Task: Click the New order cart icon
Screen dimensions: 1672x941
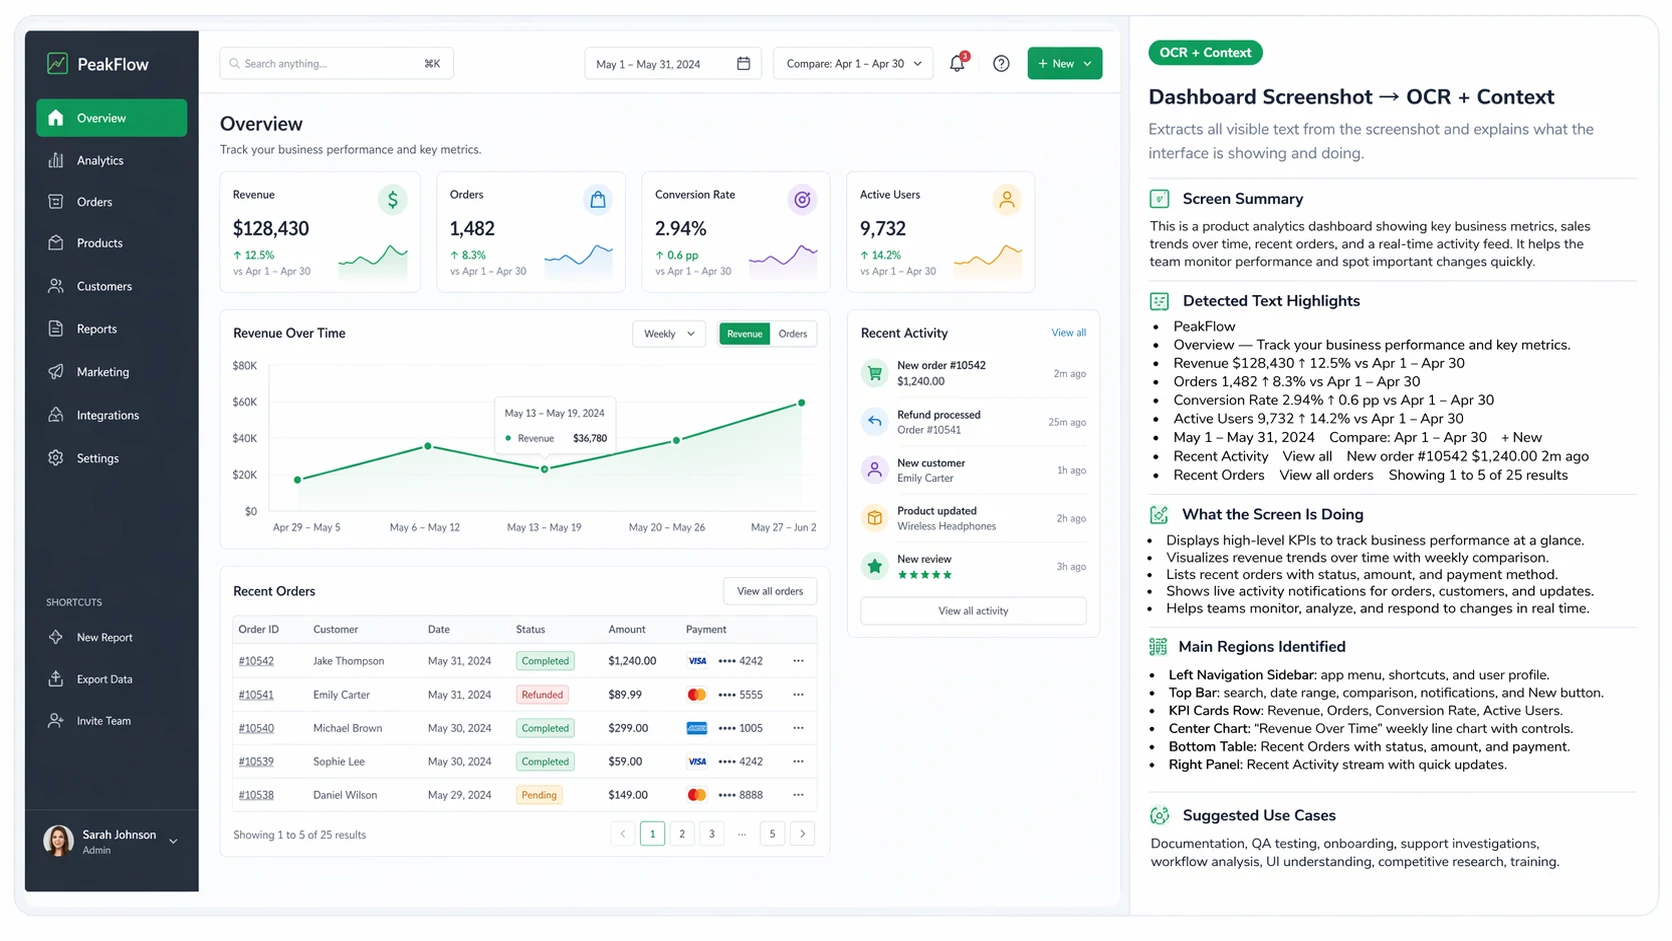Action: (875, 373)
